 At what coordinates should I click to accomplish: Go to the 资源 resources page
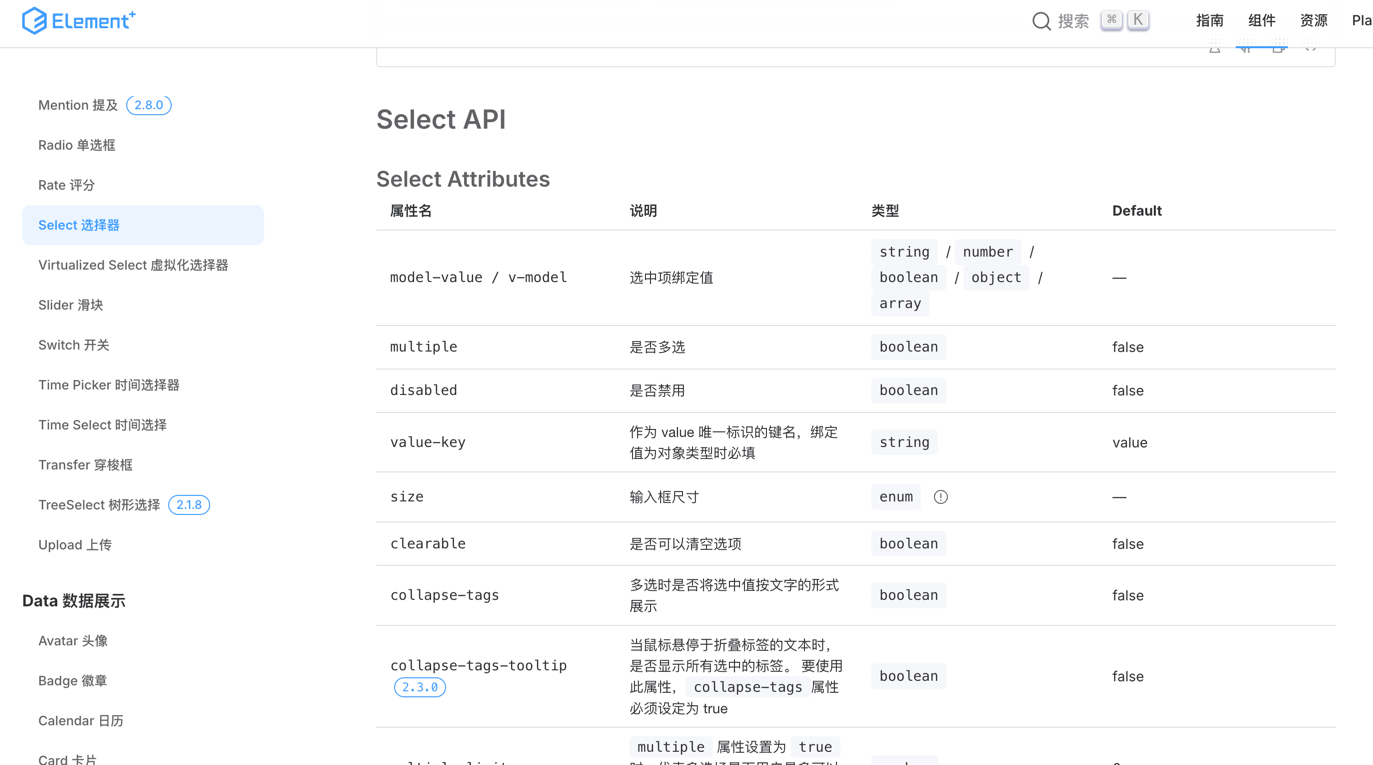[x=1313, y=21]
